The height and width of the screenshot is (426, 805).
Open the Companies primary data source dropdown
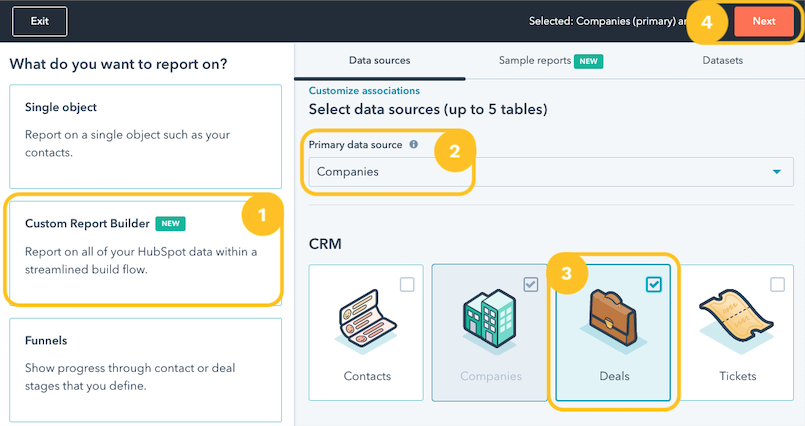click(x=551, y=172)
